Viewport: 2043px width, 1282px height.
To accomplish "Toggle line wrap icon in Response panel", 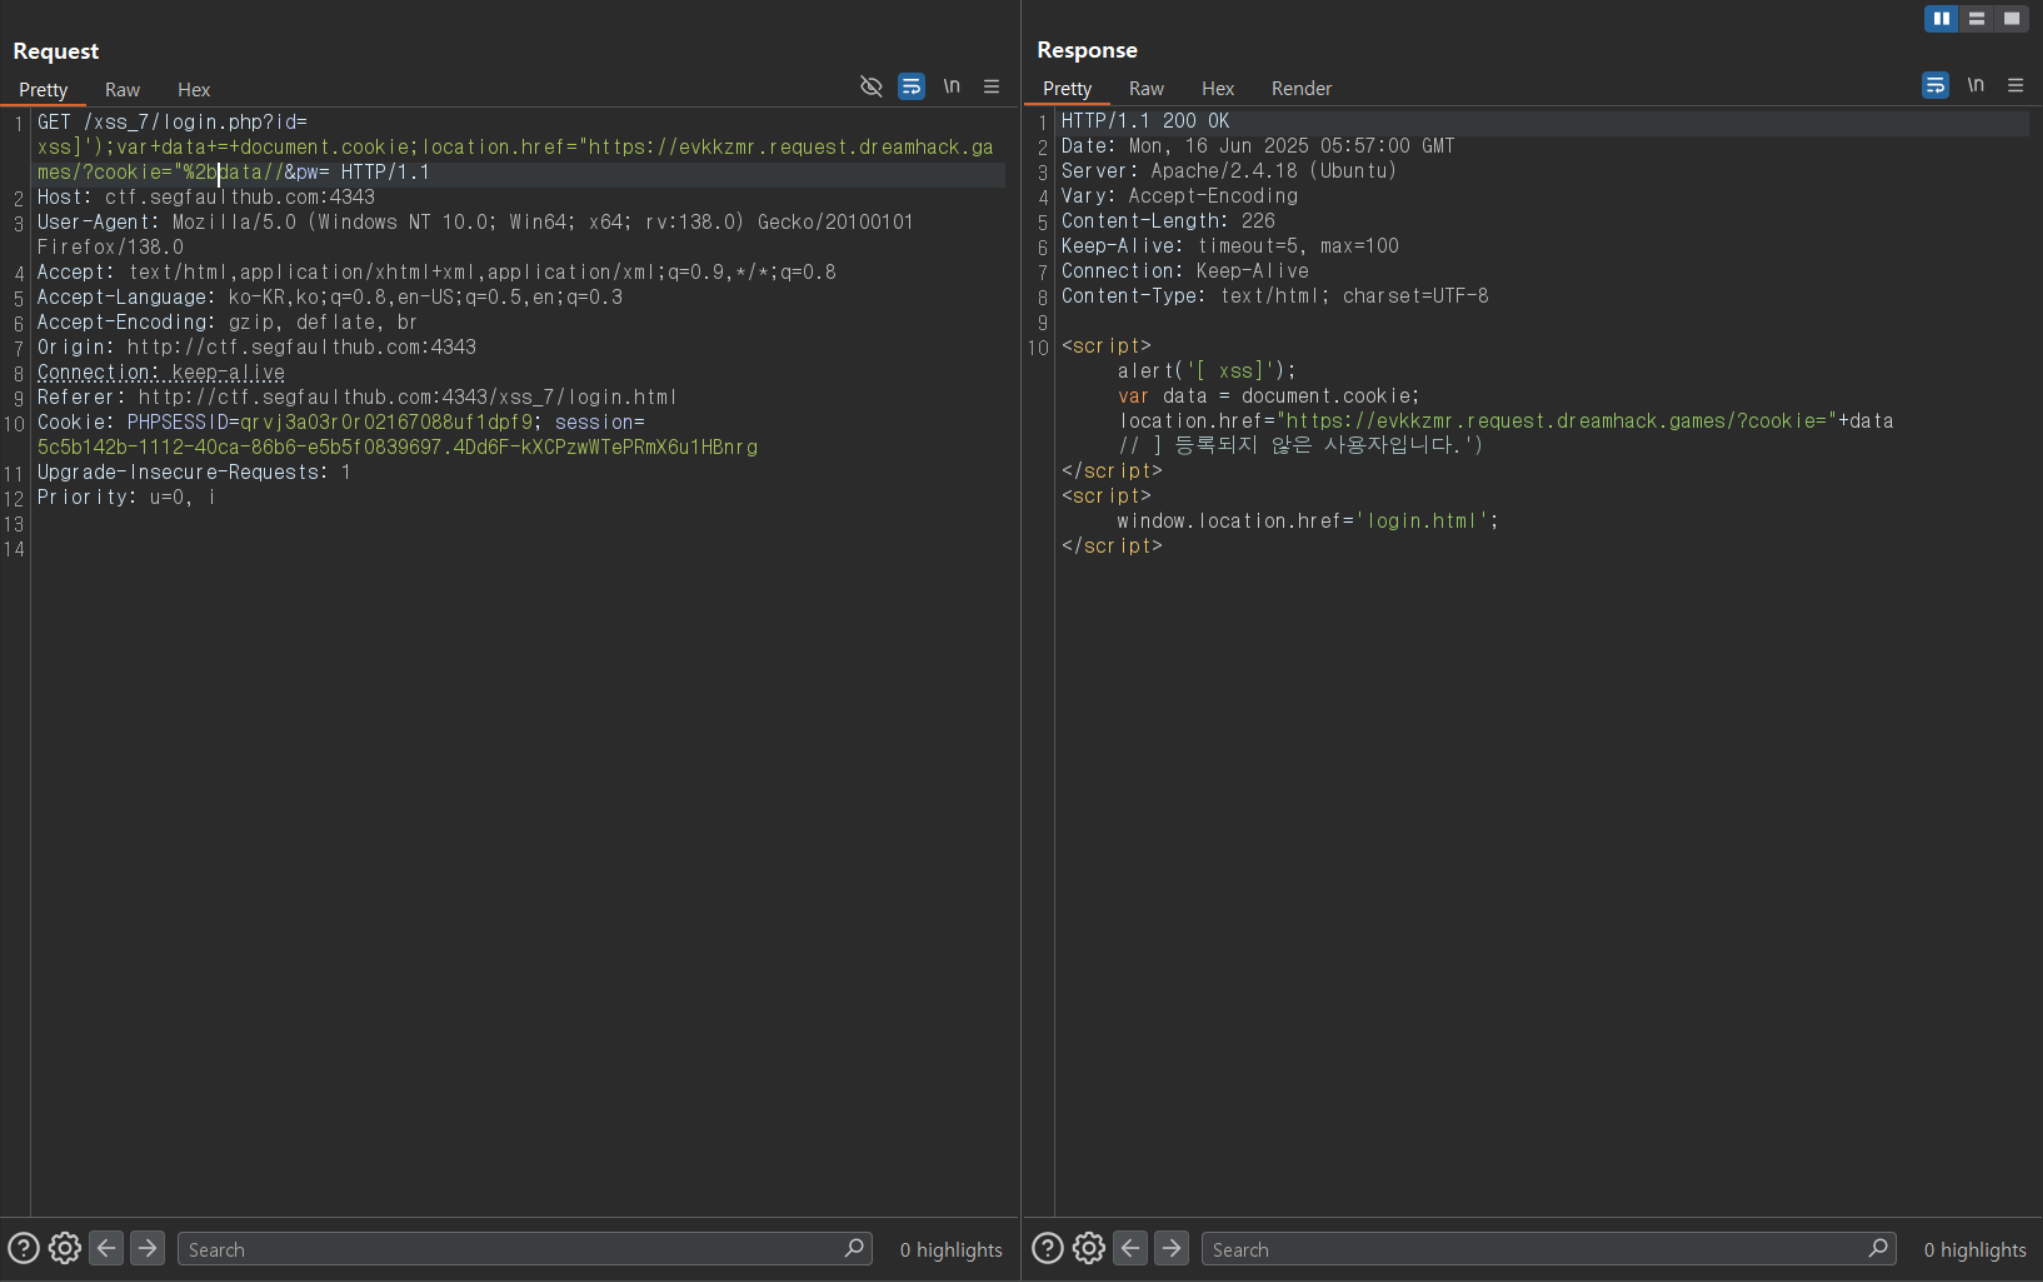I will tap(1935, 85).
